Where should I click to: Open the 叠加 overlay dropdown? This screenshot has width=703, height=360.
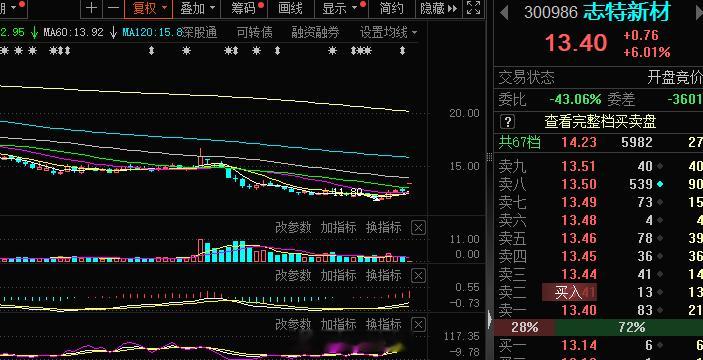point(197,8)
